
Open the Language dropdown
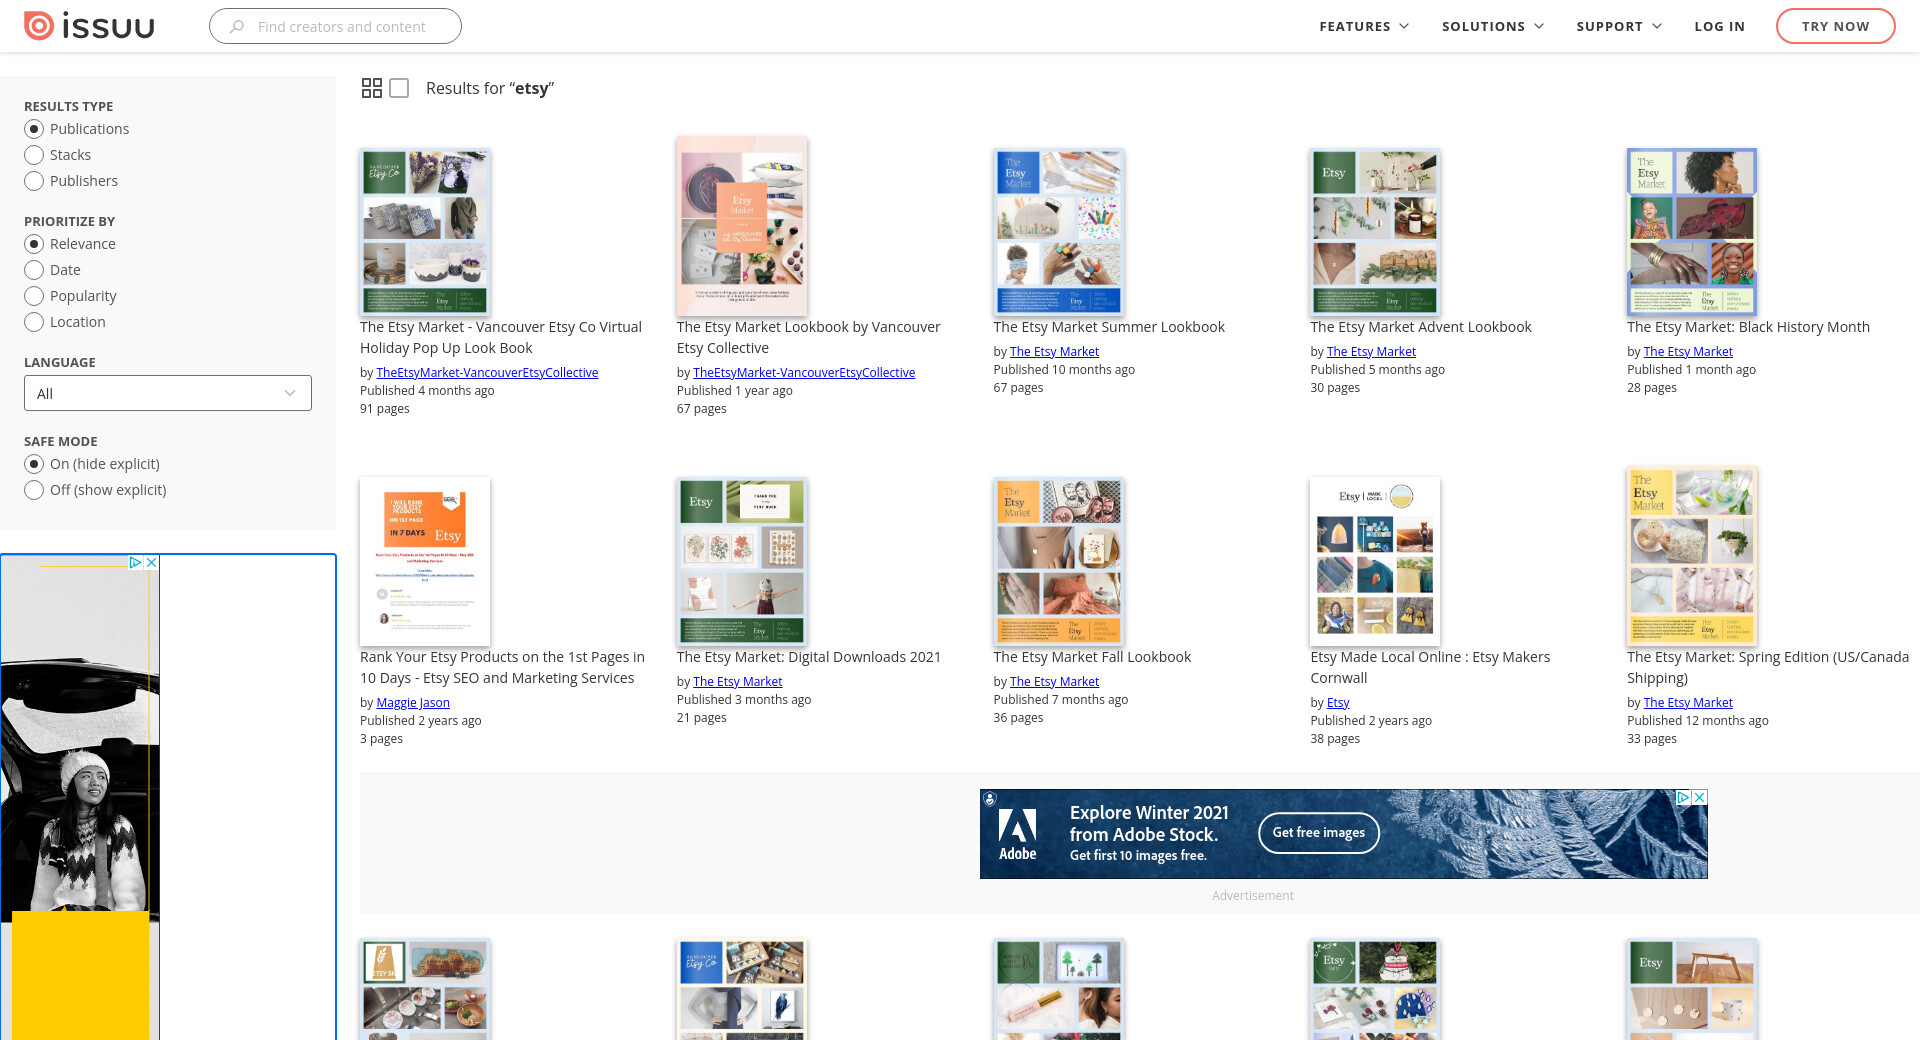pos(168,393)
